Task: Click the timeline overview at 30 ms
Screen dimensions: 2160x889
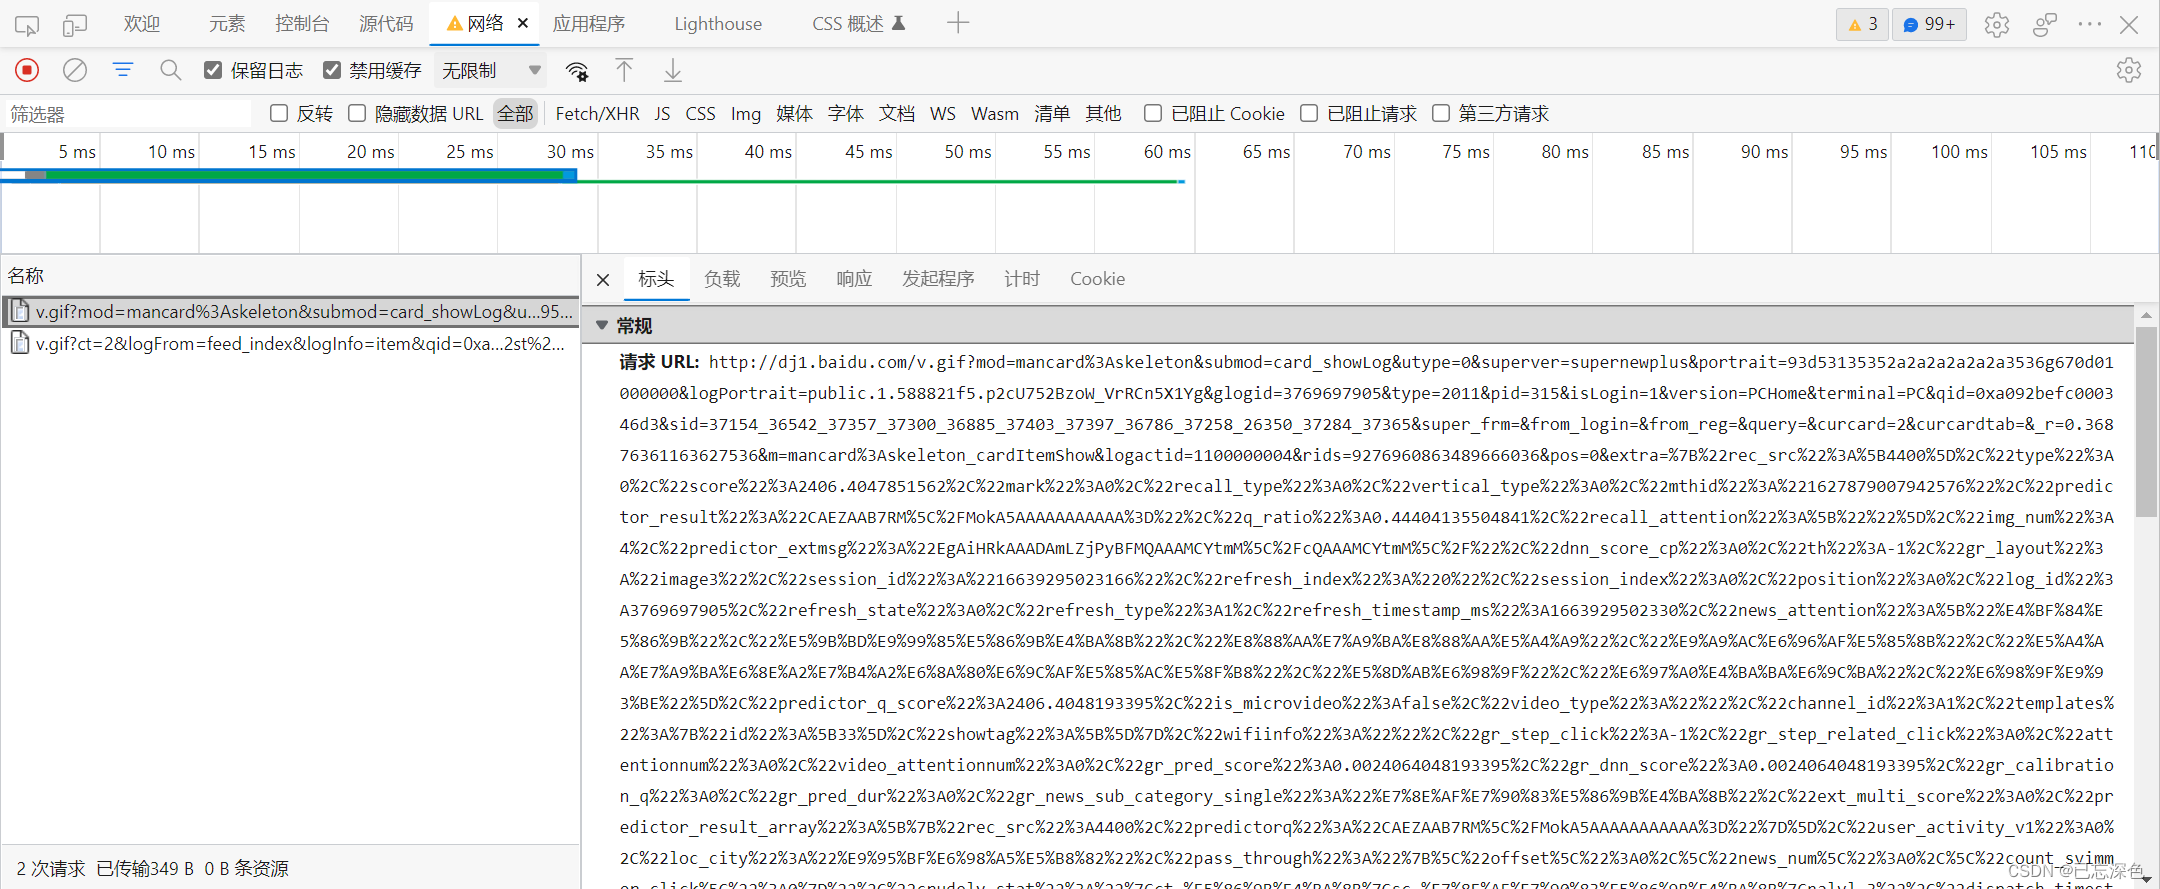Action: click(x=570, y=152)
